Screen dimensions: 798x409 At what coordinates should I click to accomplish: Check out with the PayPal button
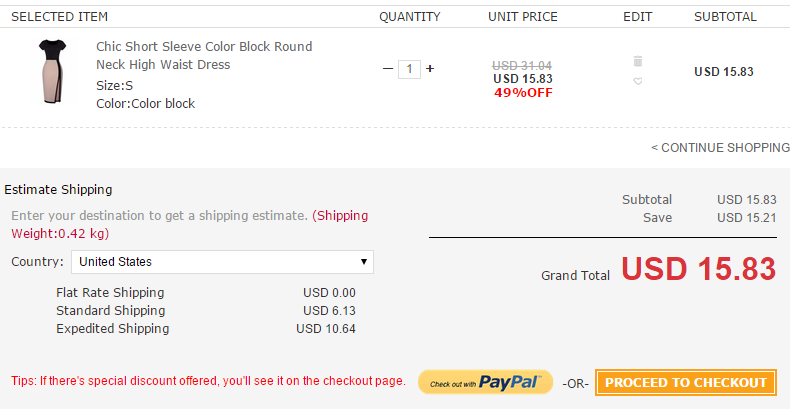(485, 382)
